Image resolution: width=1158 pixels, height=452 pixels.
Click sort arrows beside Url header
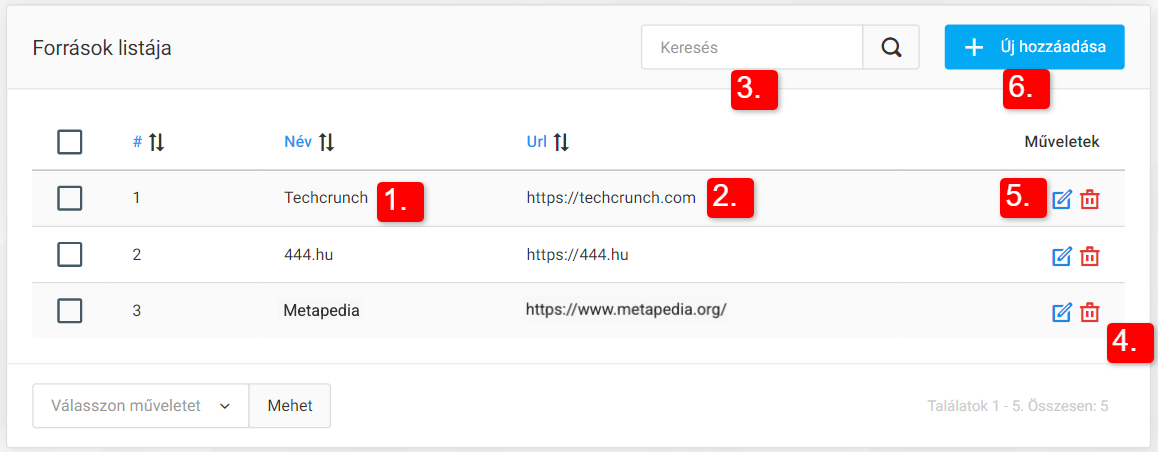tap(561, 142)
